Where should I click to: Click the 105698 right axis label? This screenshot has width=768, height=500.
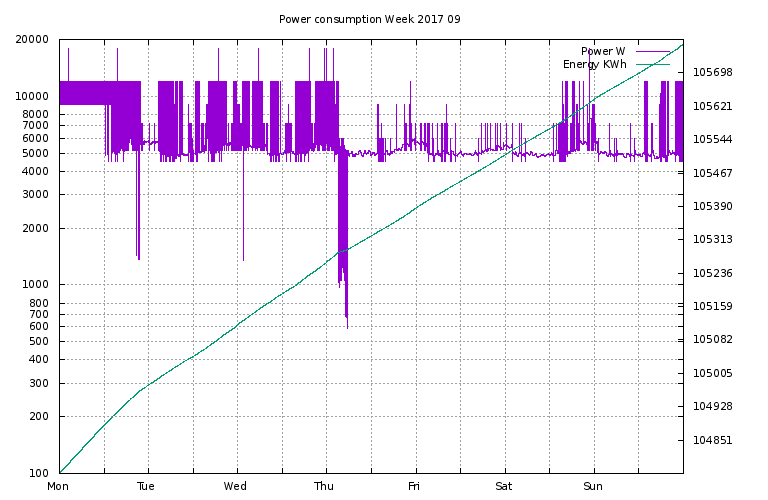pos(713,73)
